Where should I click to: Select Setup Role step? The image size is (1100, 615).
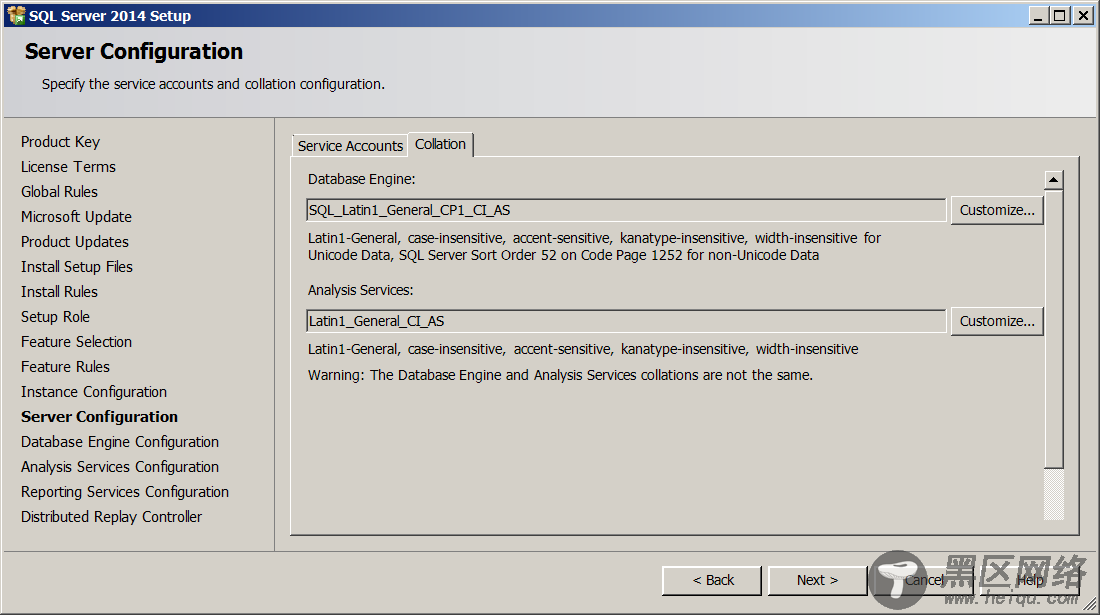point(55,317)
